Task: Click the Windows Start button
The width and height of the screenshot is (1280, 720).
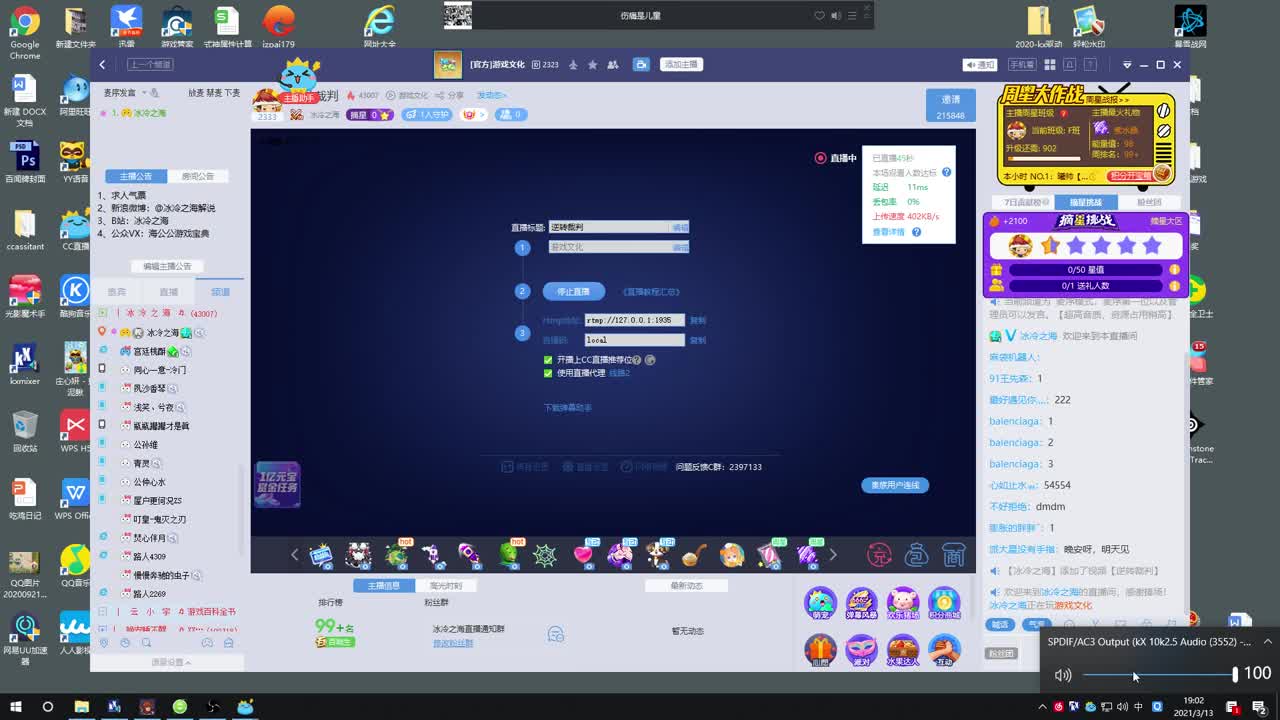Action: [x=16, y=707]
